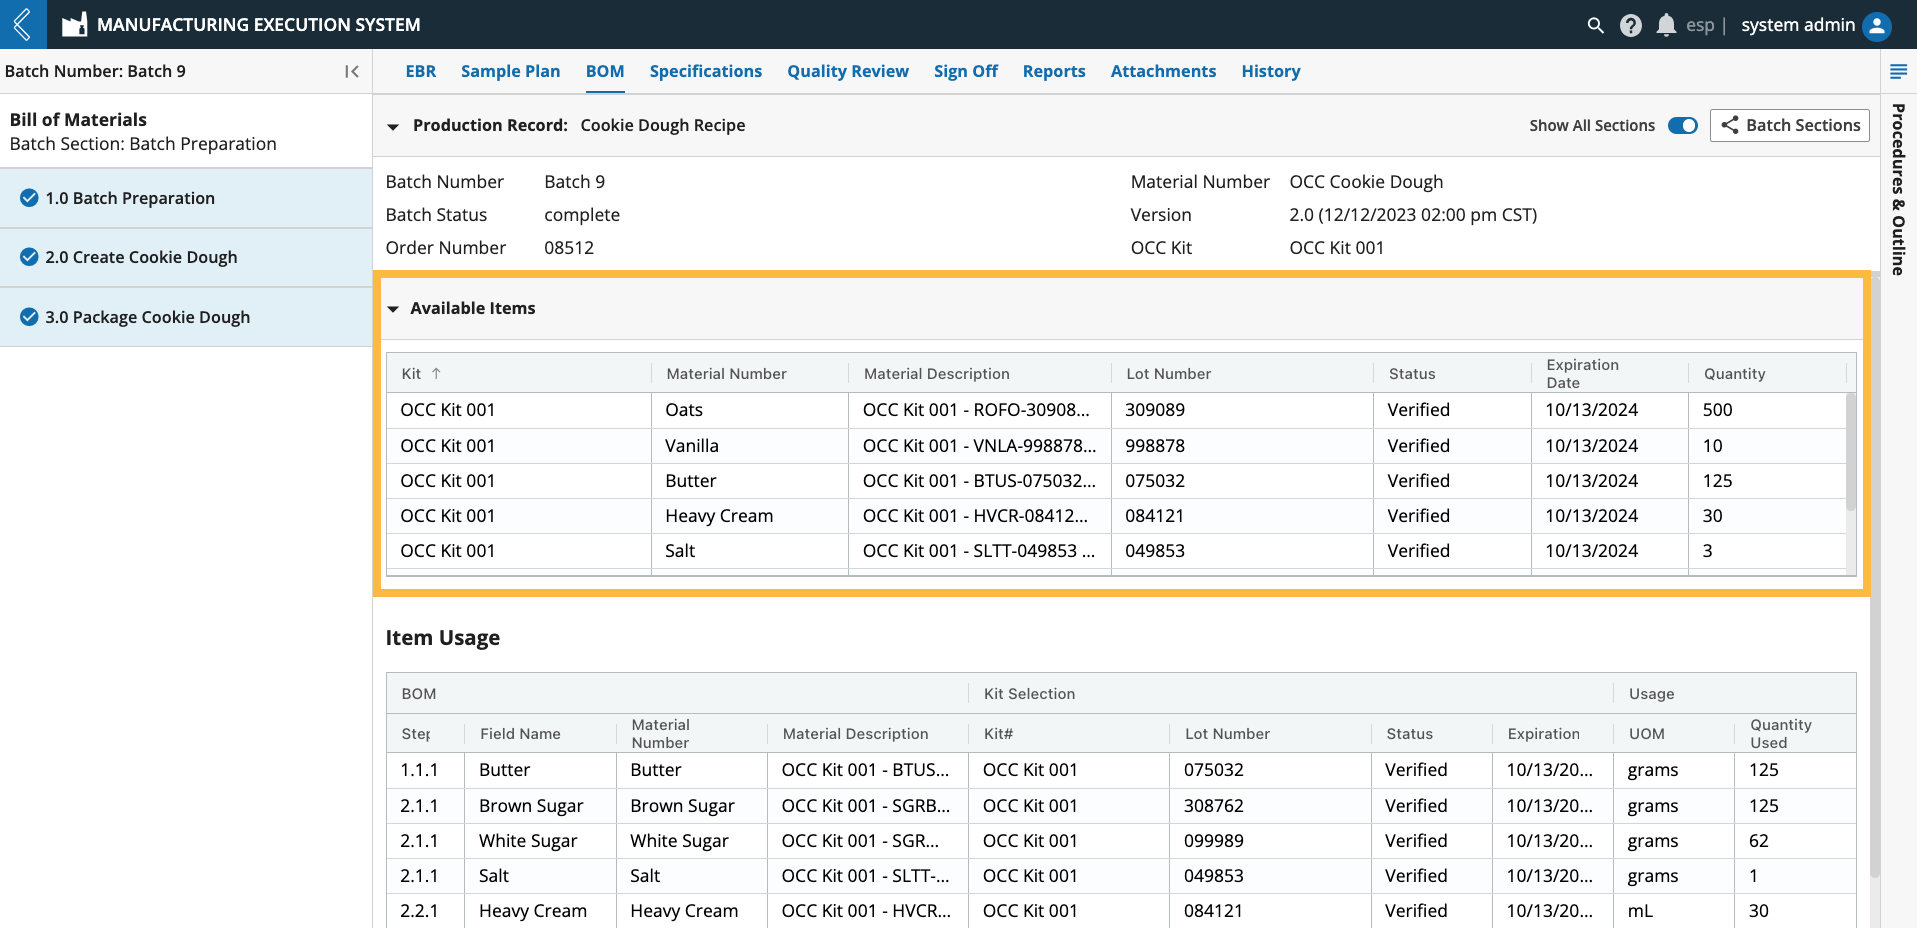1917x928 pixels.
Task: Open the help question mark icon
Action: click(x=1630, y=25)
